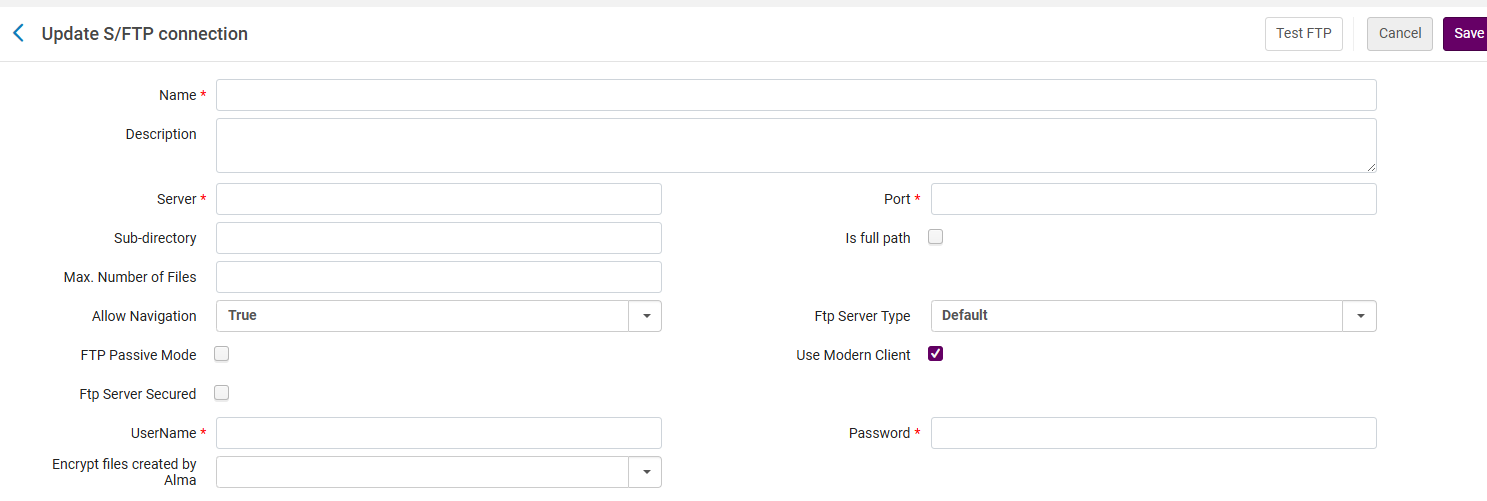Click the Test FTP button
Viewport: 1487px width, 501px height.
pos(1304,33)
